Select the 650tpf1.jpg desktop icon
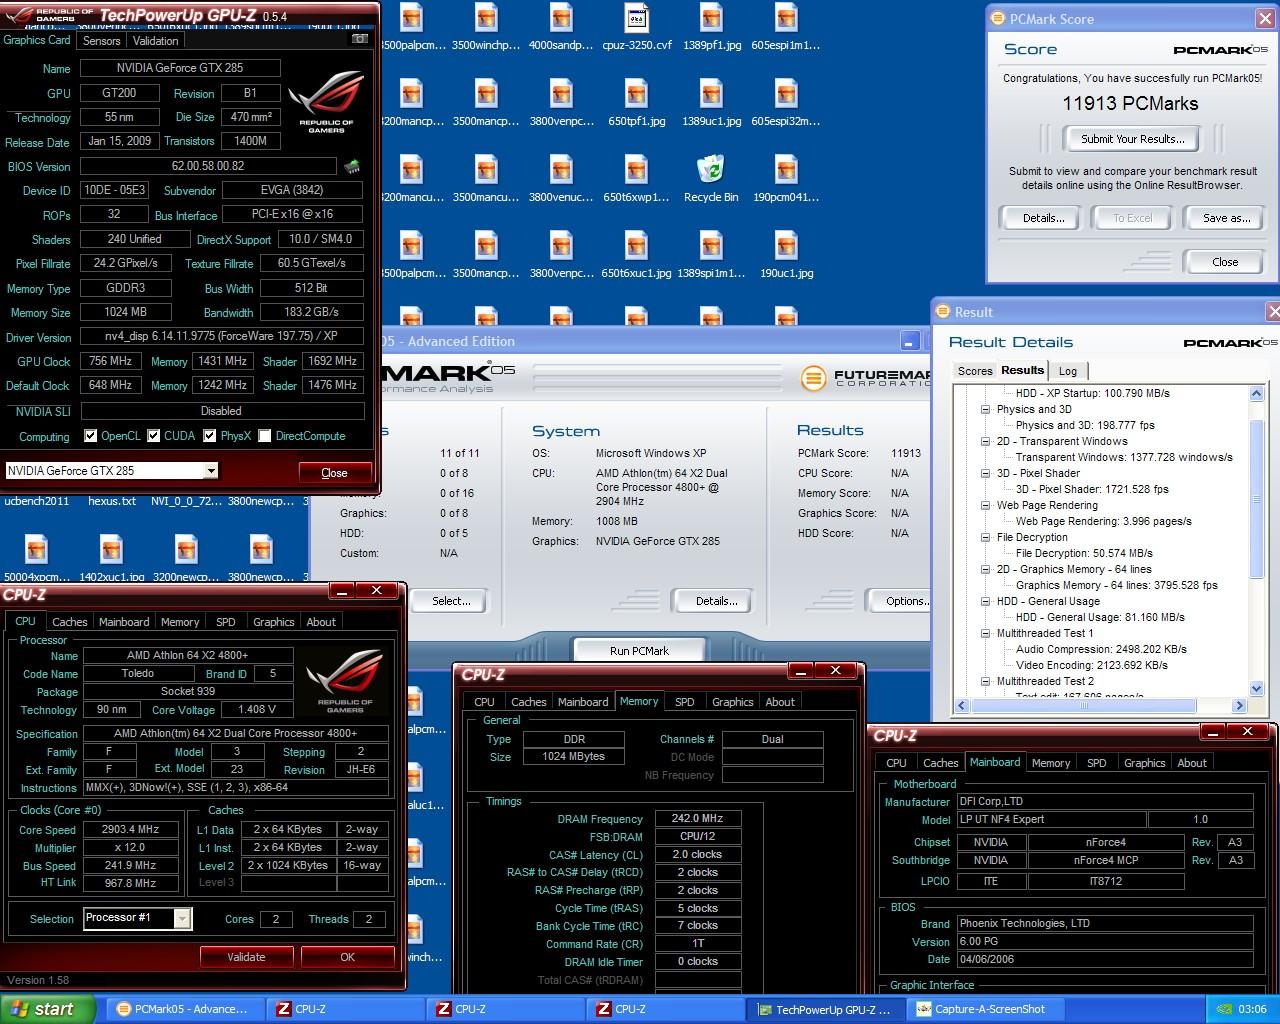This screenshot has width=1280, height=1024. pyautogui.click(x=636, y=103)
